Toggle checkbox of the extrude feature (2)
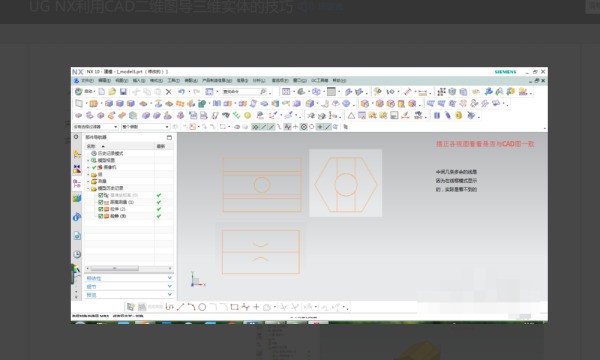 click(x=101, y=209)
